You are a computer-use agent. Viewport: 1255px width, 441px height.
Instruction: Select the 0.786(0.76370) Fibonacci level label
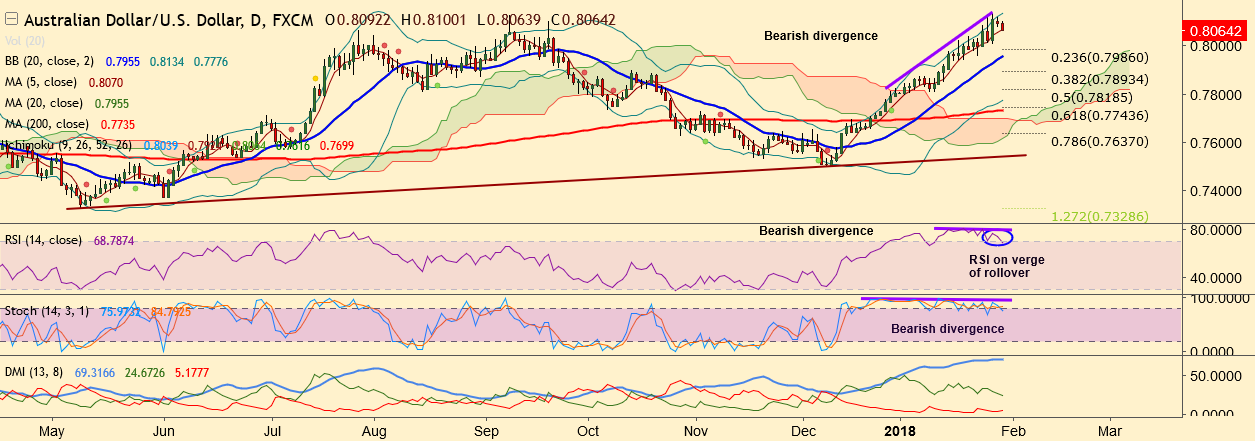(1099, 142)
